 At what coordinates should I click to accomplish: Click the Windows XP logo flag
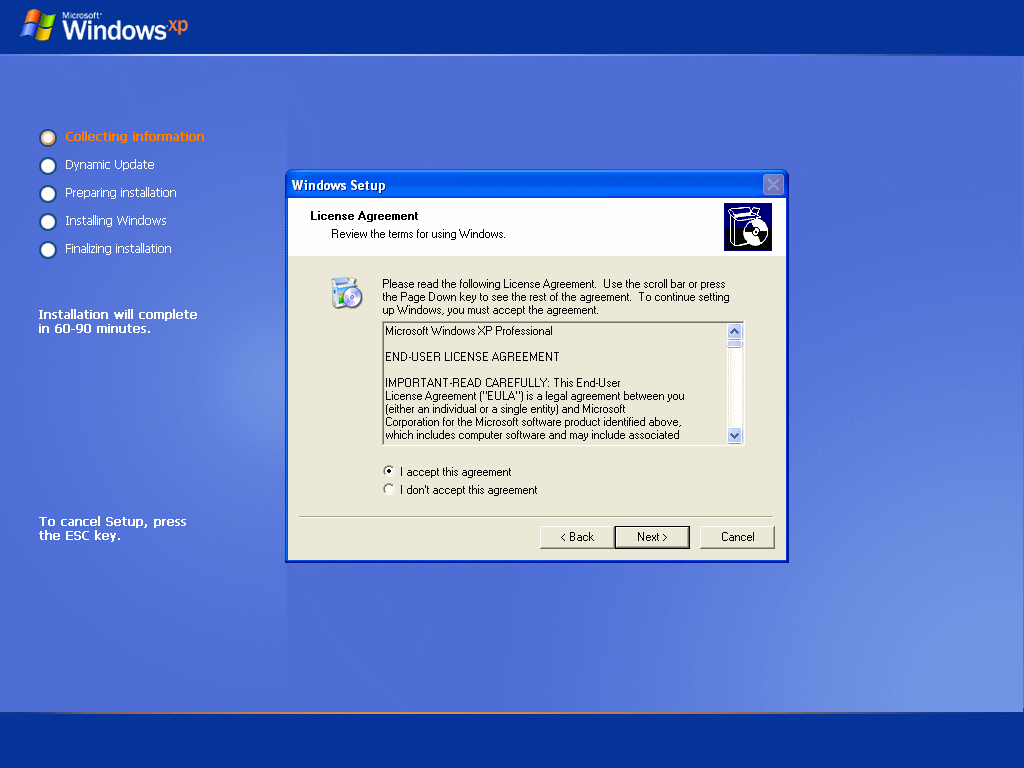pos(38,25)
